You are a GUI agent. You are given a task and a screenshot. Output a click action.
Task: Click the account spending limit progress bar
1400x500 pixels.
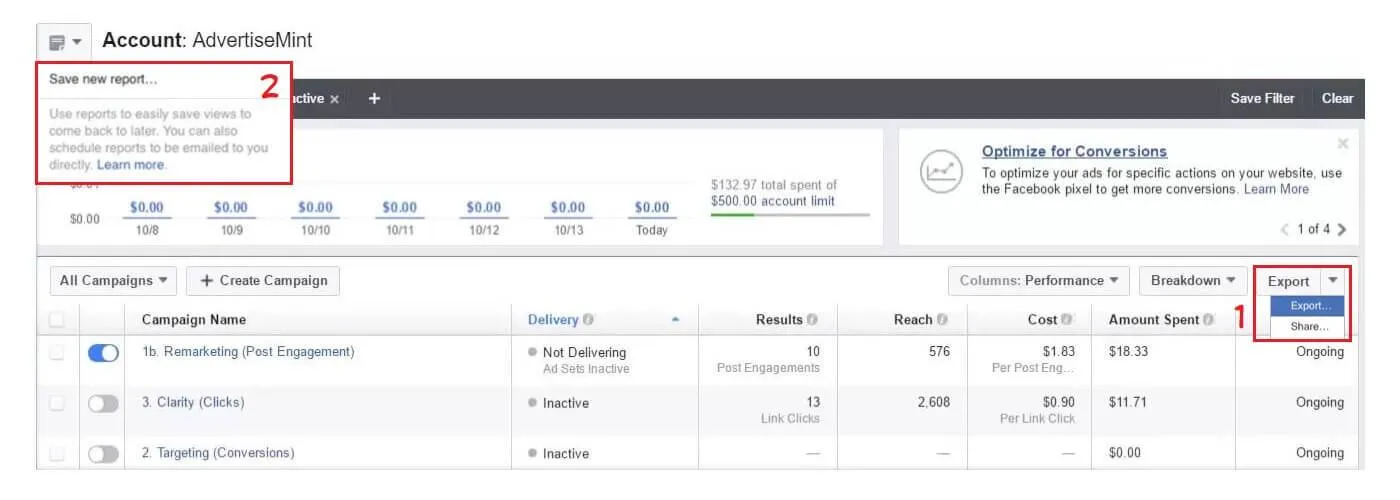[790, 214]
